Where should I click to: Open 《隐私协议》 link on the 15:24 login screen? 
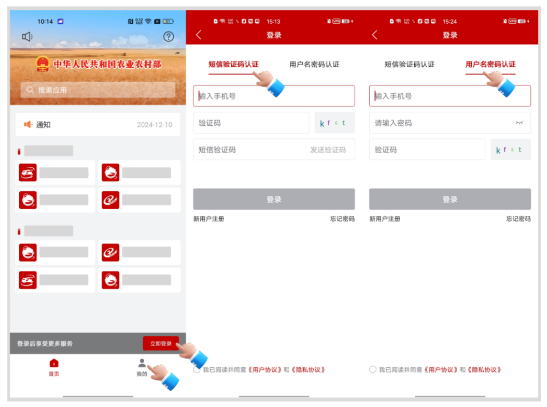tap(484, 370)
